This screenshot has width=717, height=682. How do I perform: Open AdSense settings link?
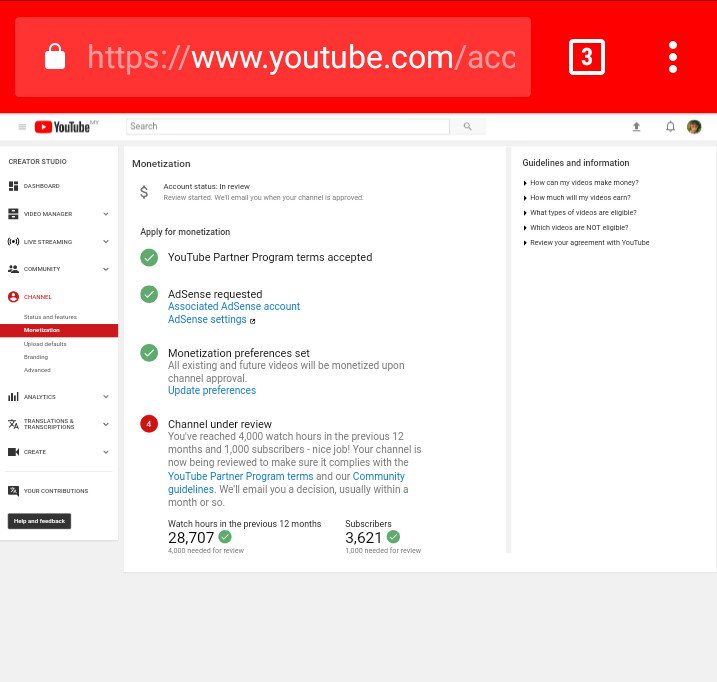(x=207, y=319)
